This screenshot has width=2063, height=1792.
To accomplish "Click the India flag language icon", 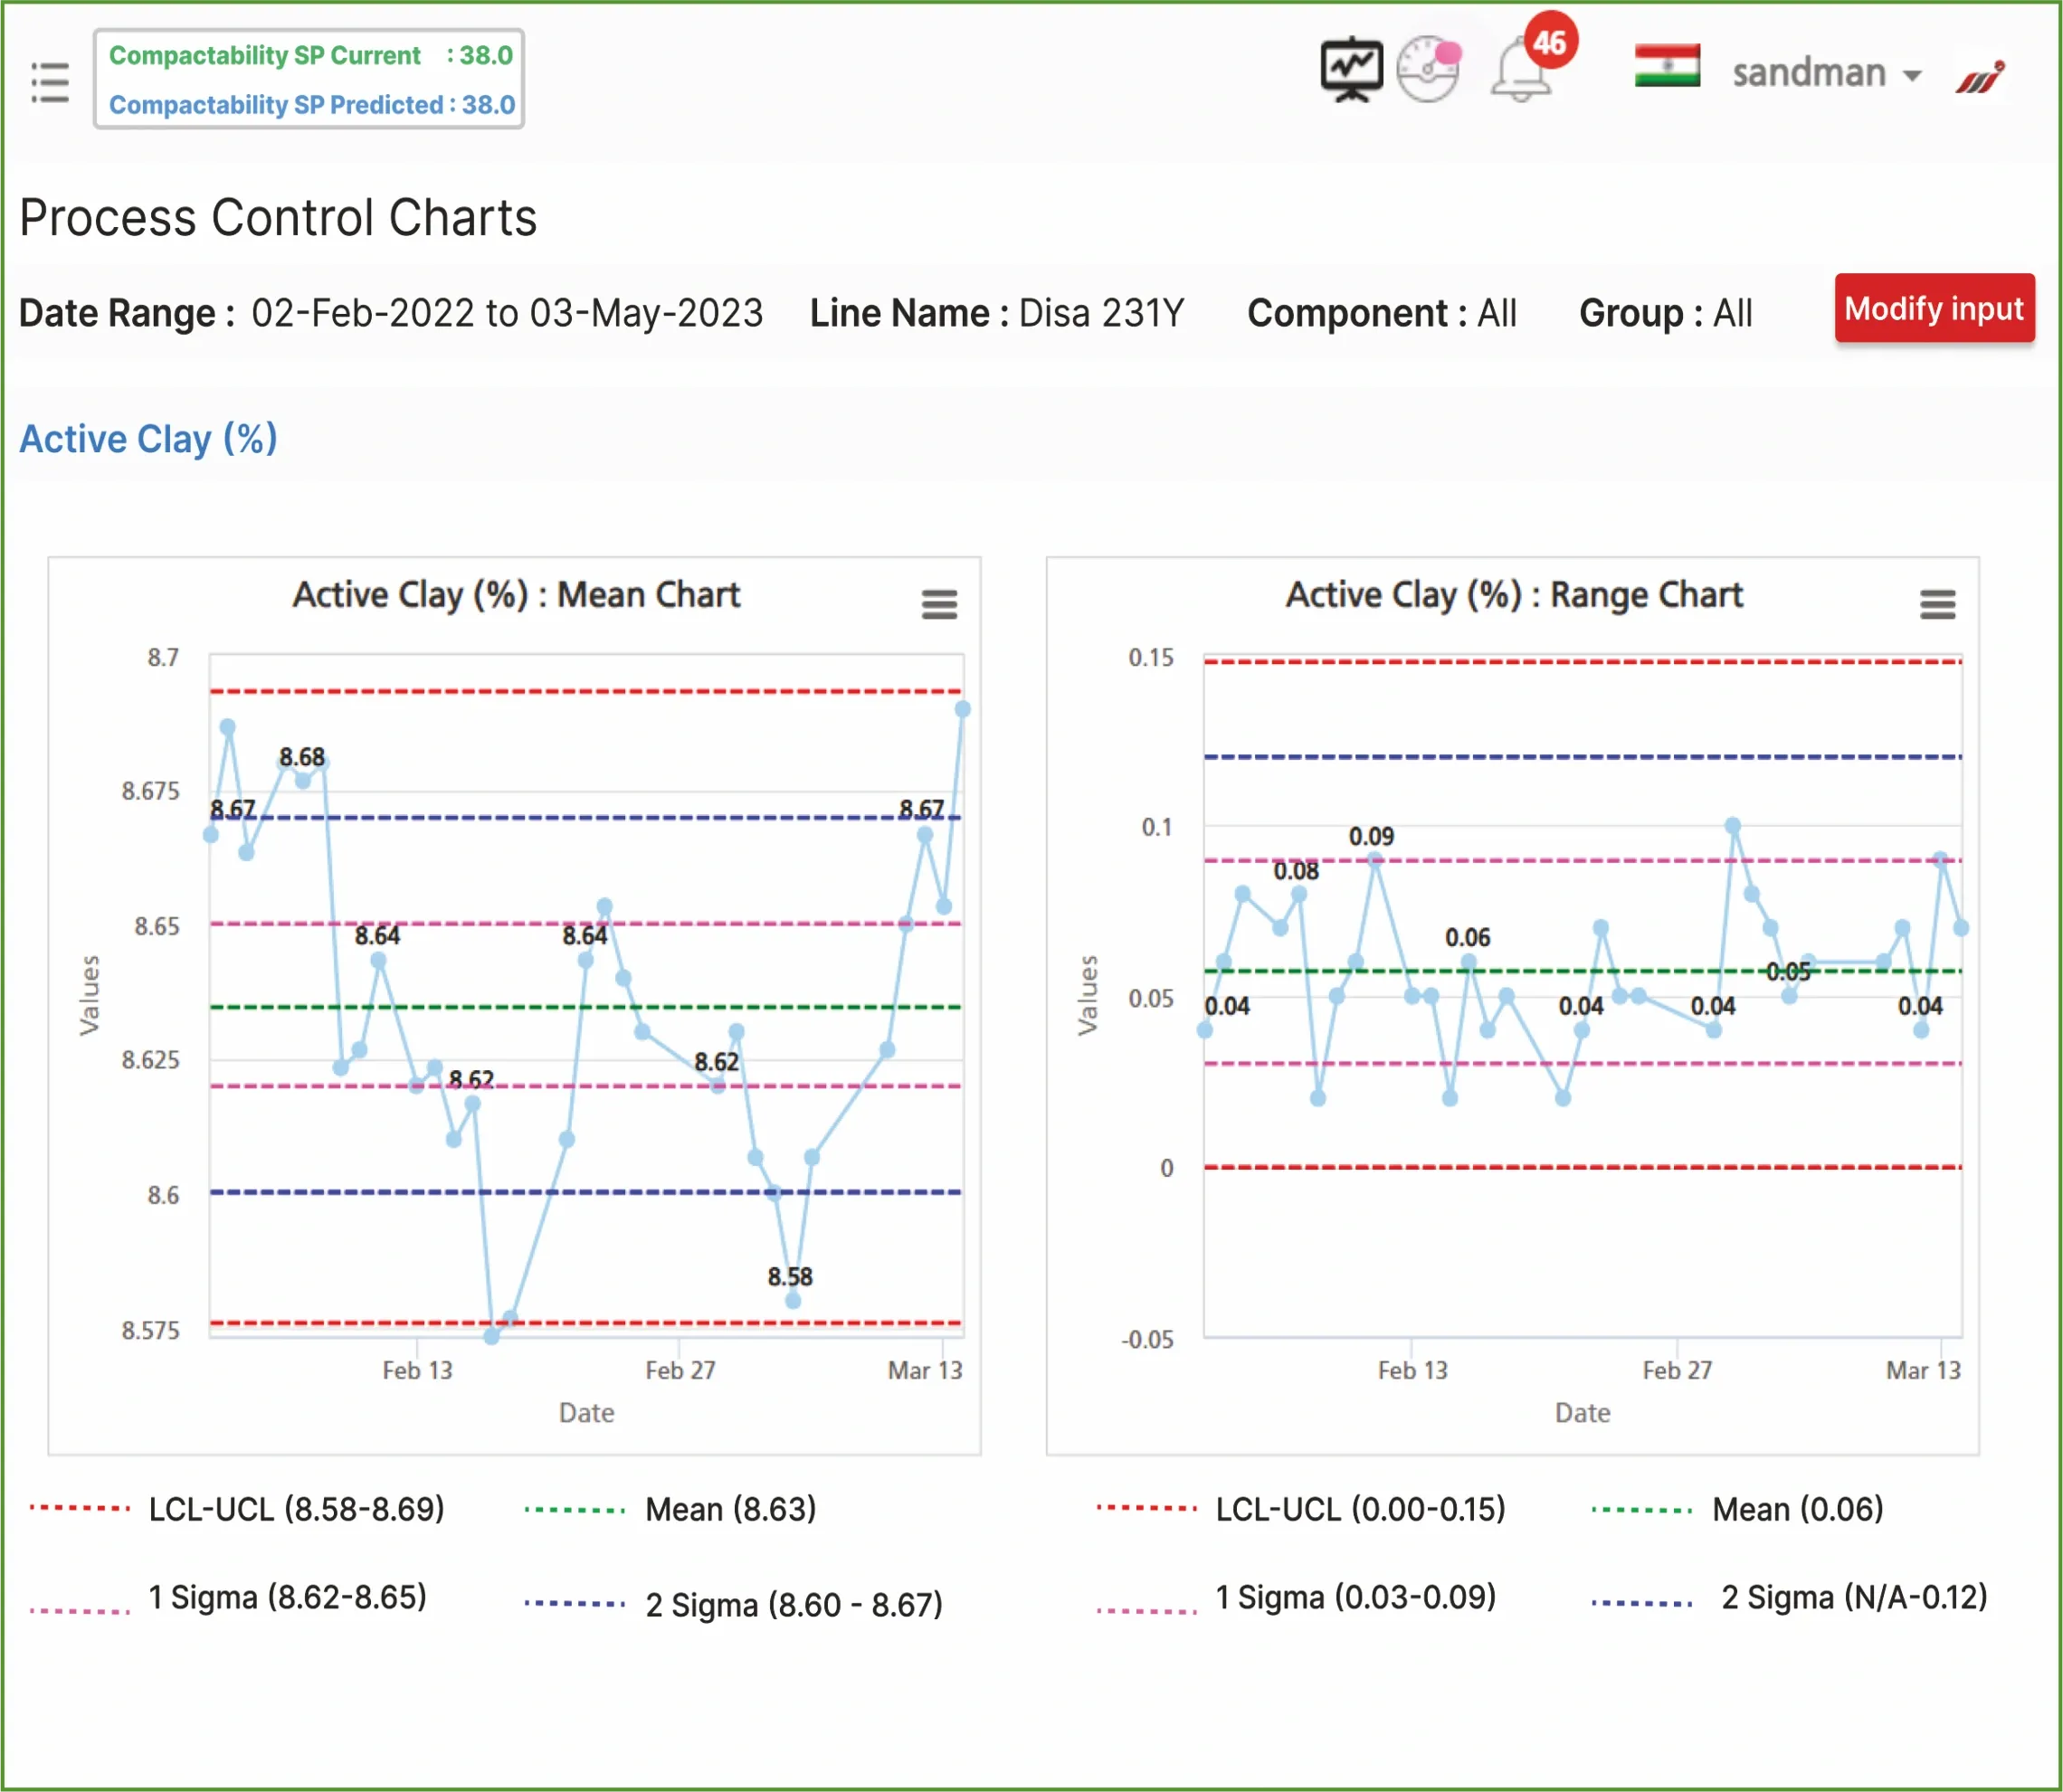I will click(1667, 66).
